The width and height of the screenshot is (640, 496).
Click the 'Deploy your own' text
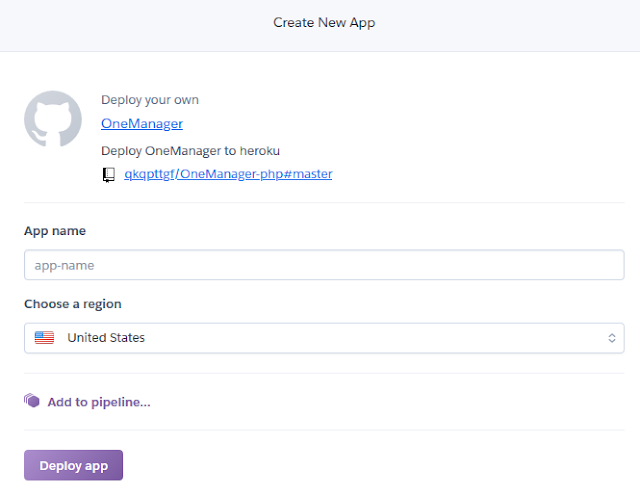pyautogui.click(x=150, y=100)
